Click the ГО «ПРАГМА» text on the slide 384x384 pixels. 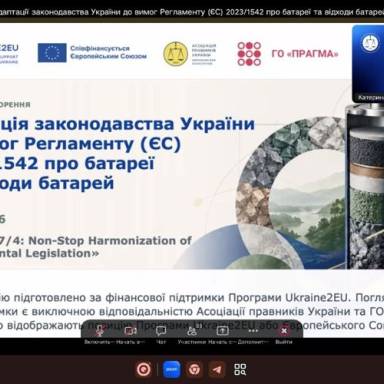point(305,54)
